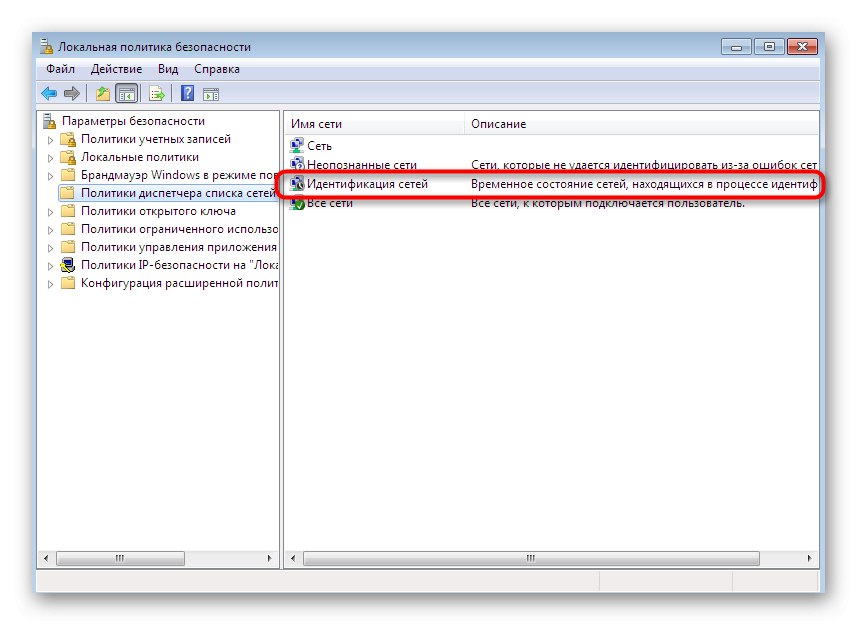Click description 'Временное состояние сетей'
The width and height of the screenshot is (857, 625).
644,184
